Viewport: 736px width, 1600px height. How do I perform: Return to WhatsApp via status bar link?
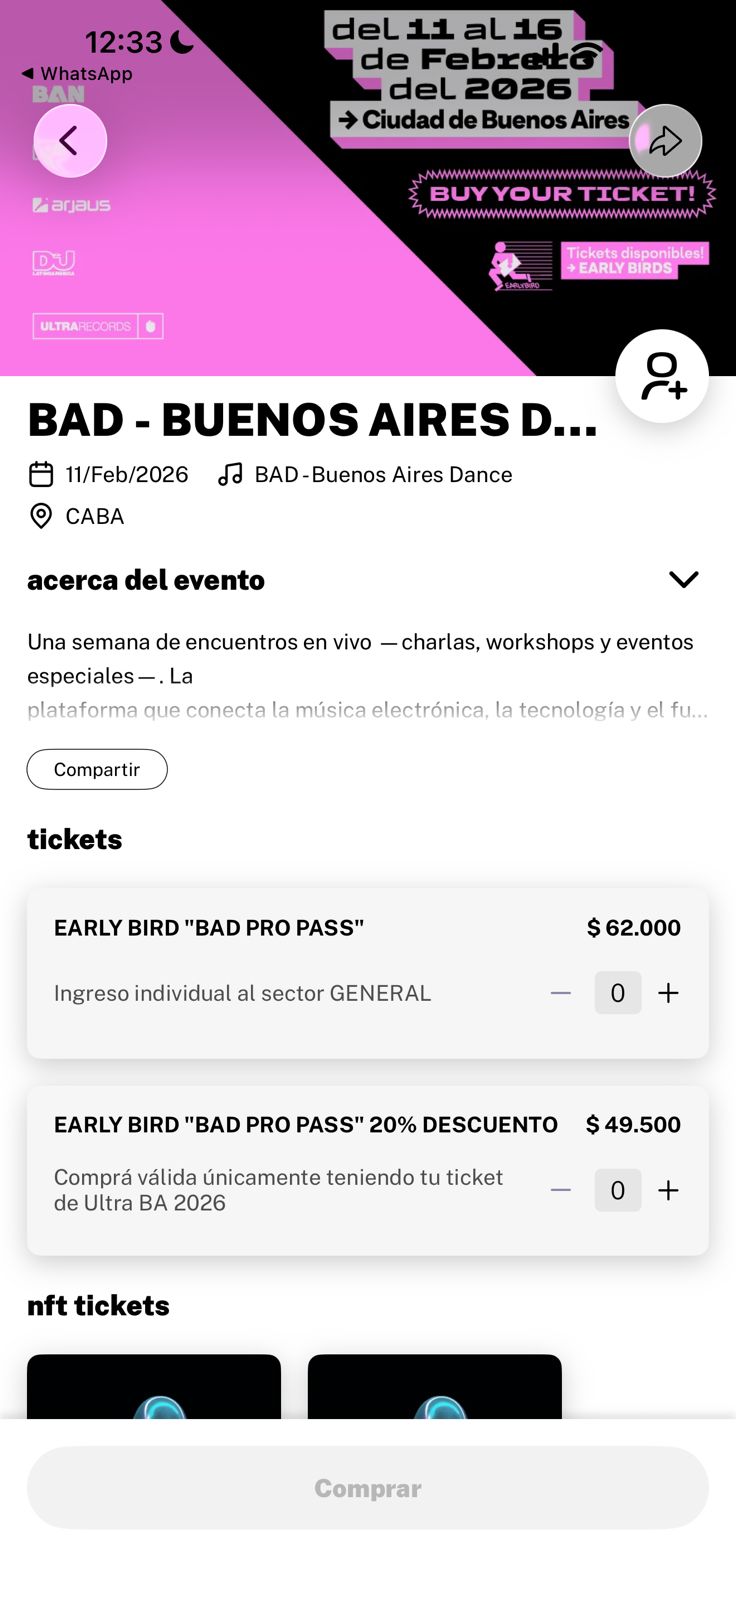(x=77, y=73)
